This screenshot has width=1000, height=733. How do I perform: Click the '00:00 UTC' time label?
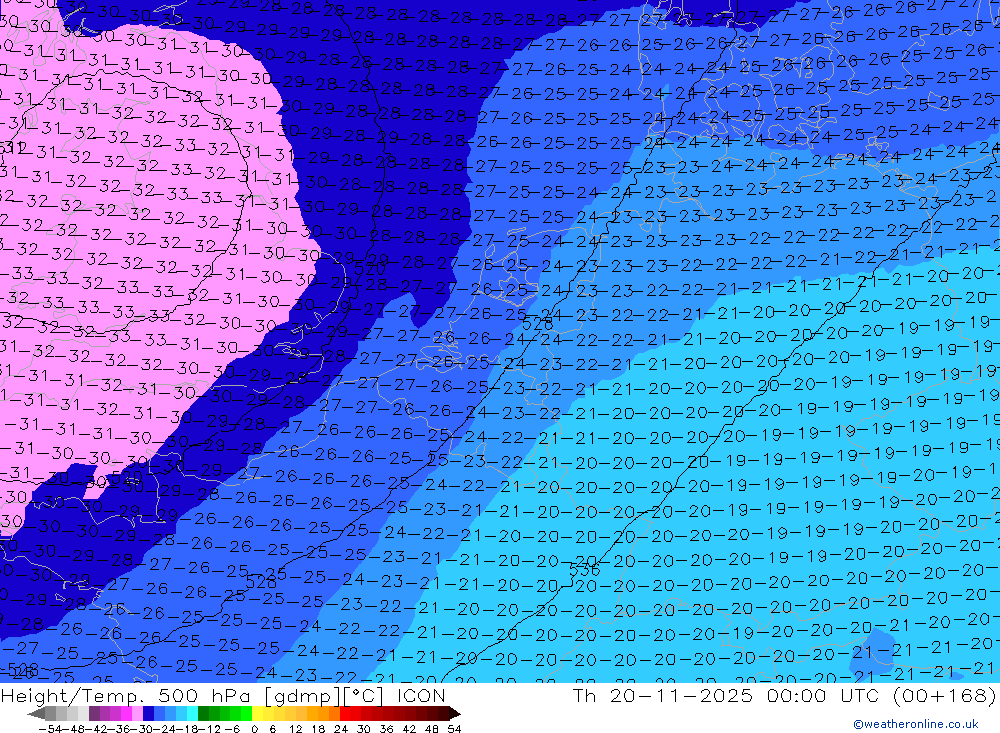pos(825,695)
